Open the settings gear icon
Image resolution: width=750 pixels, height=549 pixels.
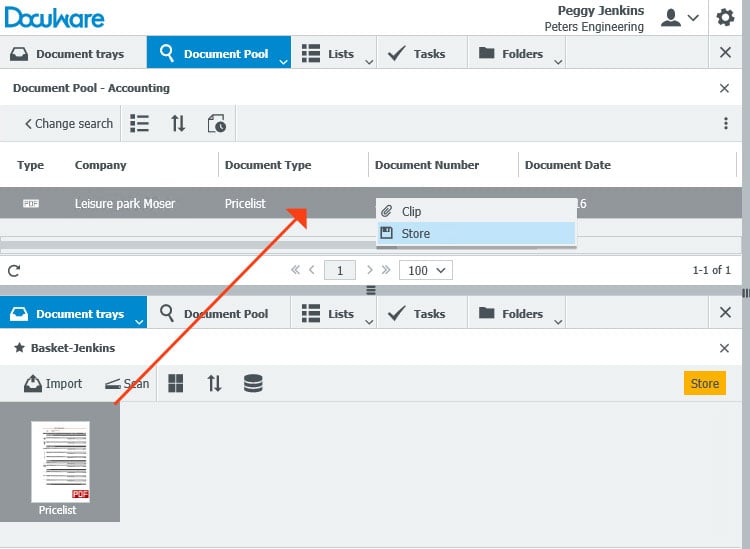point(725,18)
